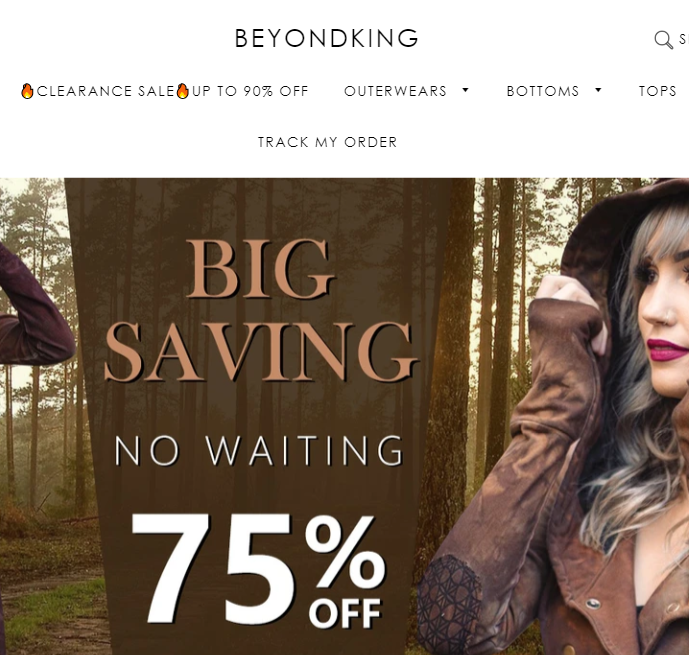Open search via the magnifier icon
Screen dimensions: 689x655
[663, 40]
